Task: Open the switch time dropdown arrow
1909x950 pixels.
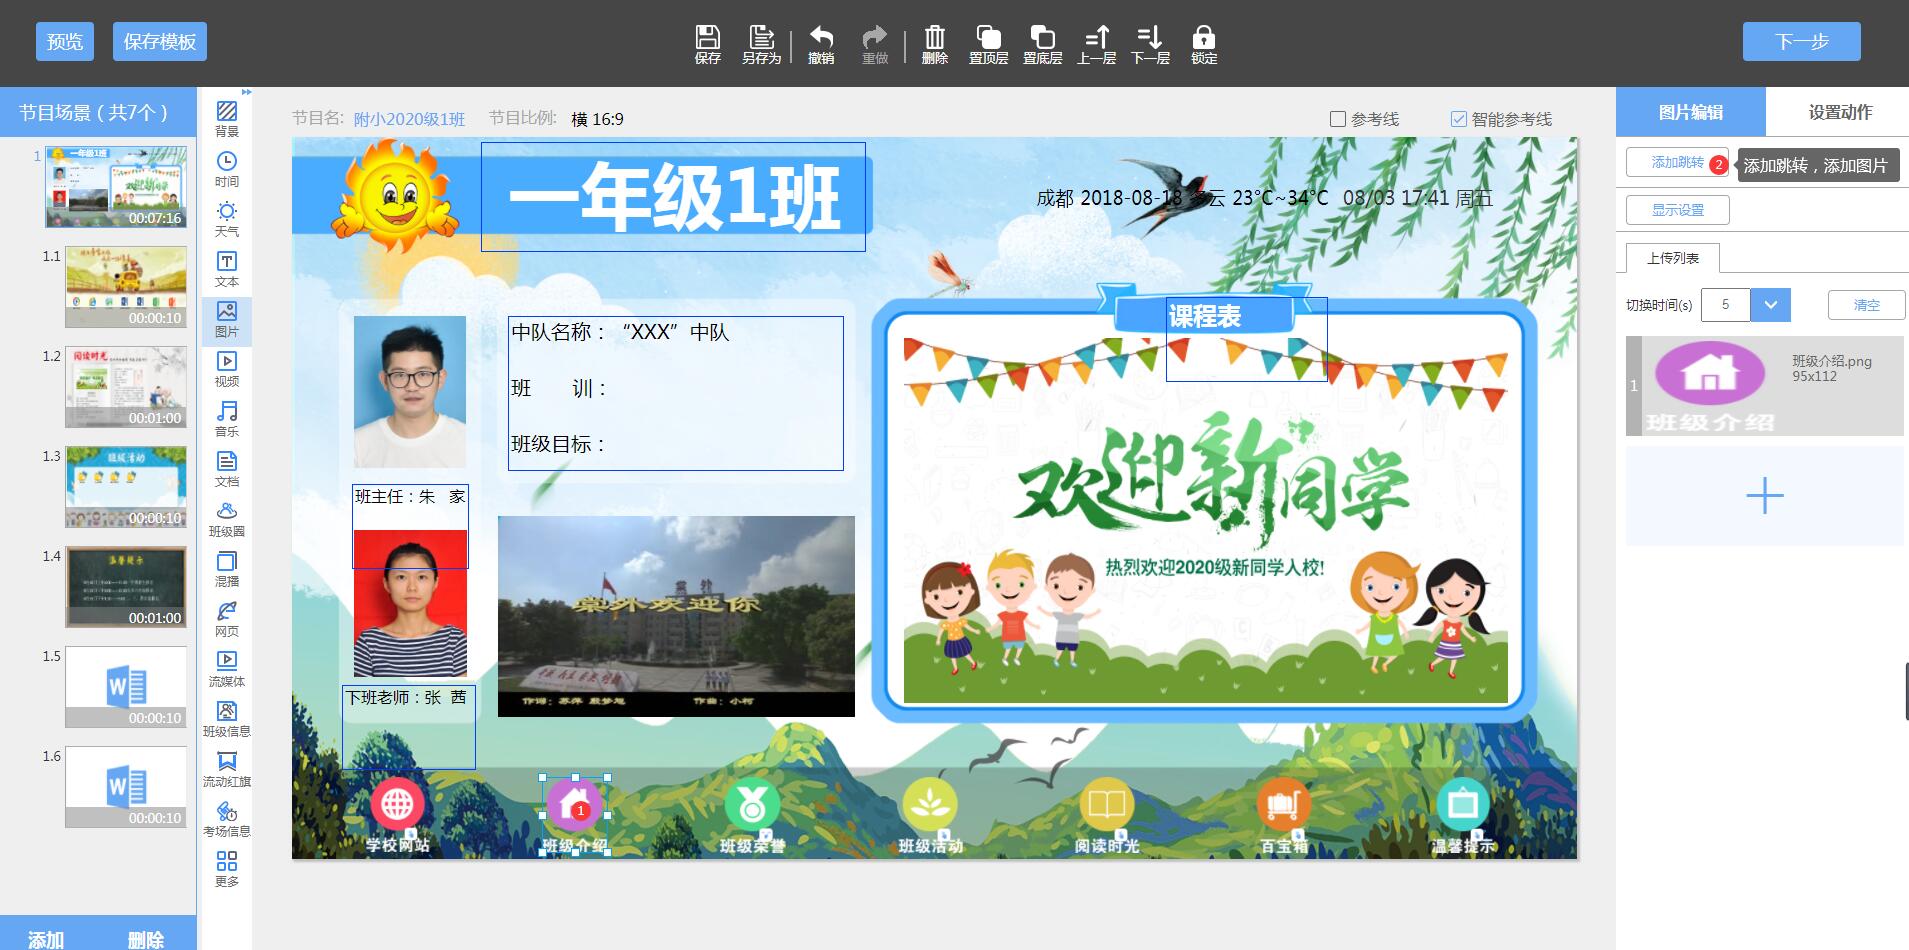Action: click(x=1770, y=305)
